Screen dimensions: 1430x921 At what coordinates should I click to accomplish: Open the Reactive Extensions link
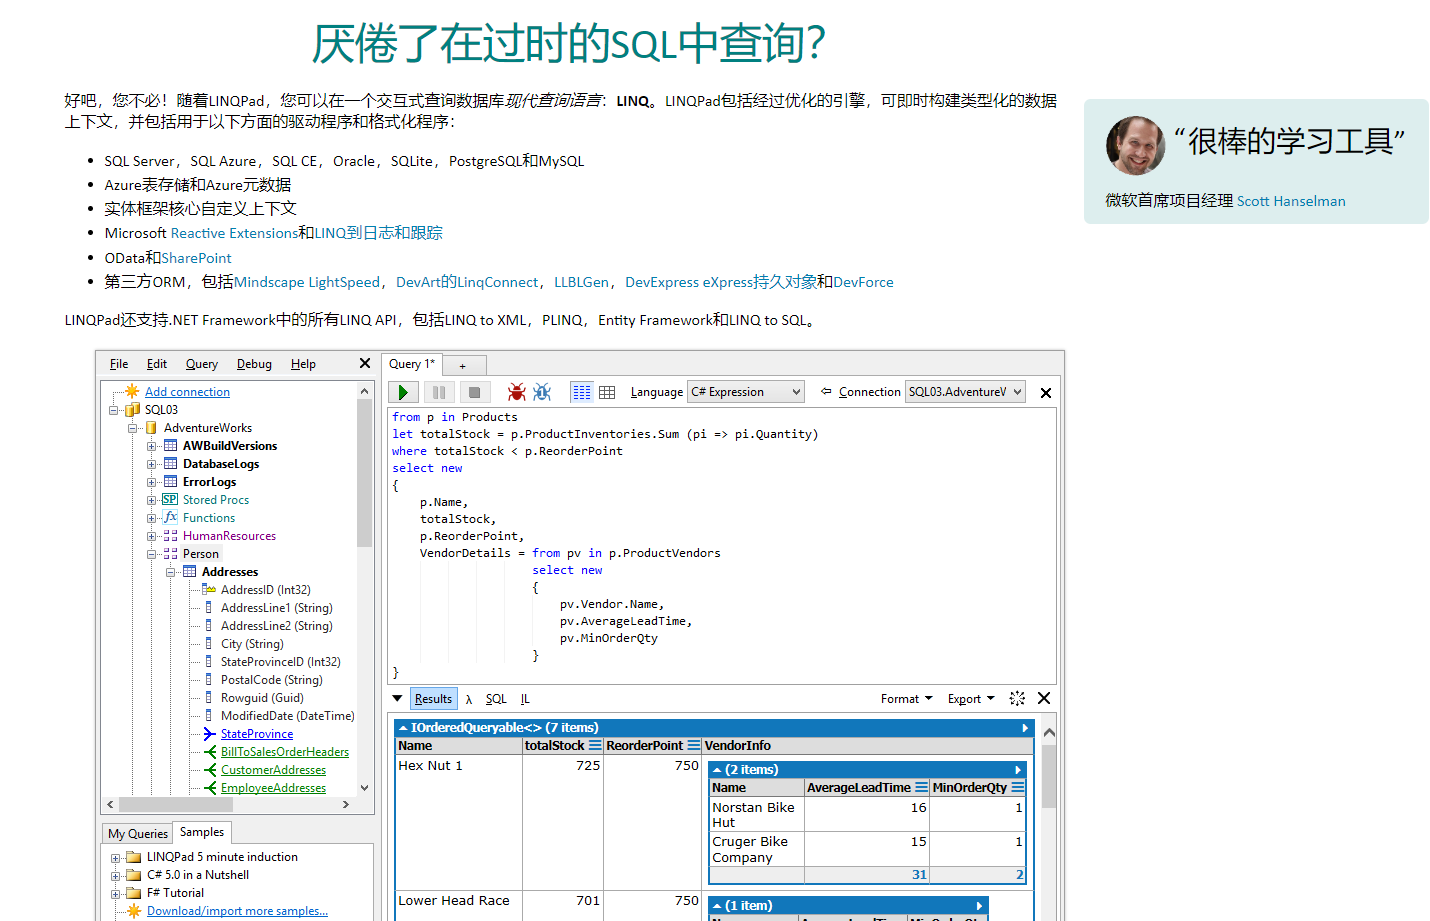[234, 233]
